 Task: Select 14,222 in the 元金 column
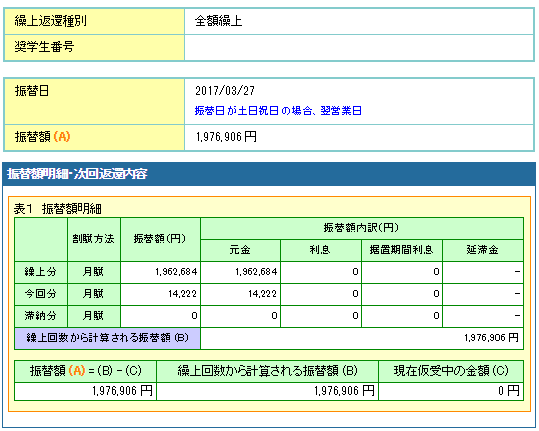263,294
